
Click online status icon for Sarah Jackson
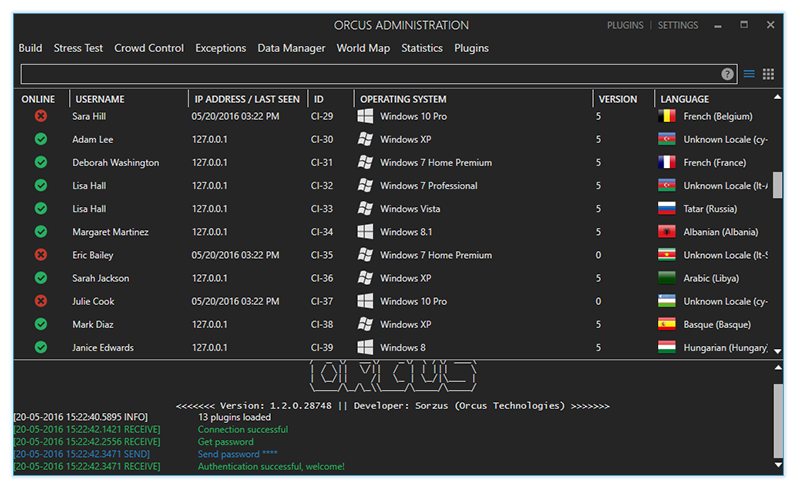[41, 278]
